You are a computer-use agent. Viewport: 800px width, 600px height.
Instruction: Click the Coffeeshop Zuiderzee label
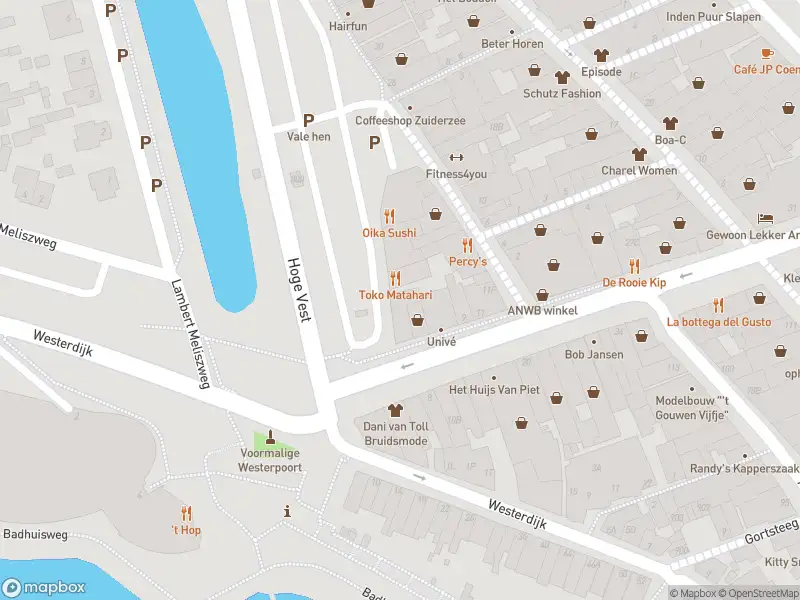(x=410, y=120)
